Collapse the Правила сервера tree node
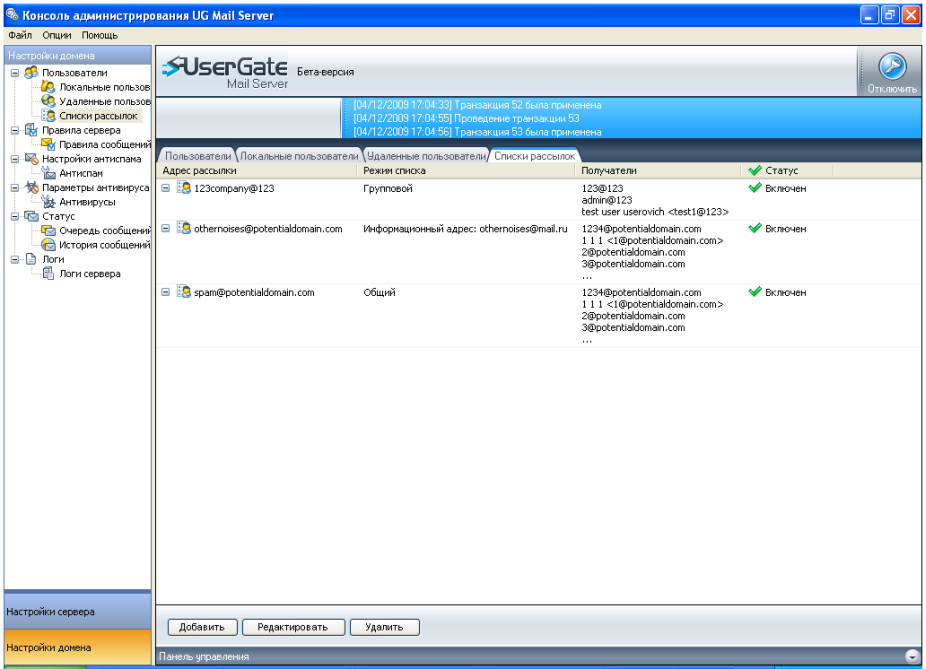Viewport: 926px width, 669px height. tap(15, 130)
